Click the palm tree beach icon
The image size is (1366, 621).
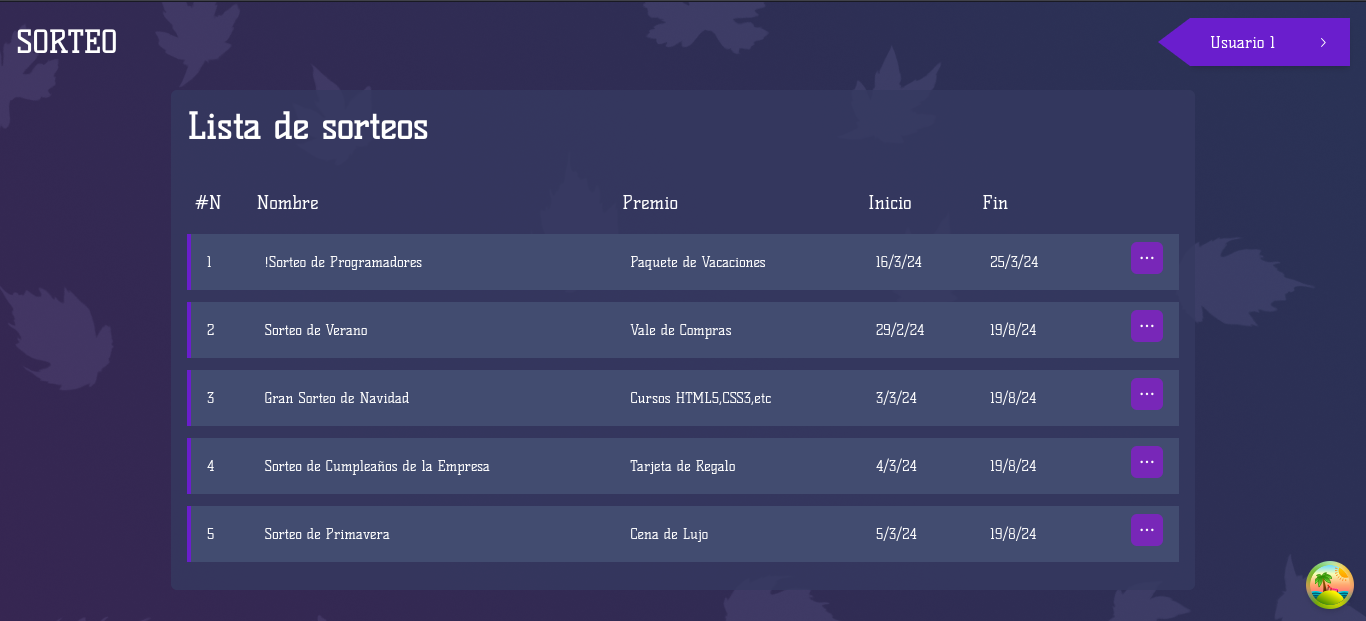[1330, 585]
